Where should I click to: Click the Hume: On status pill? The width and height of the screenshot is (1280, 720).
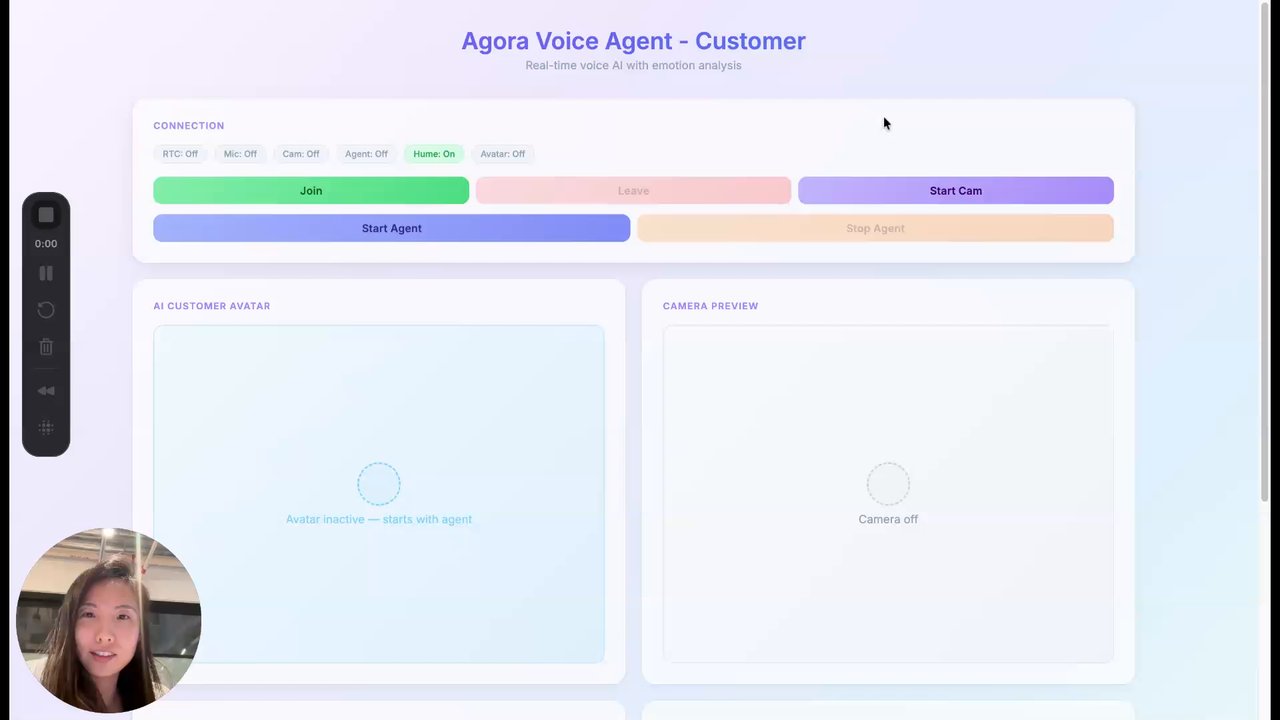tap(434, 154)
